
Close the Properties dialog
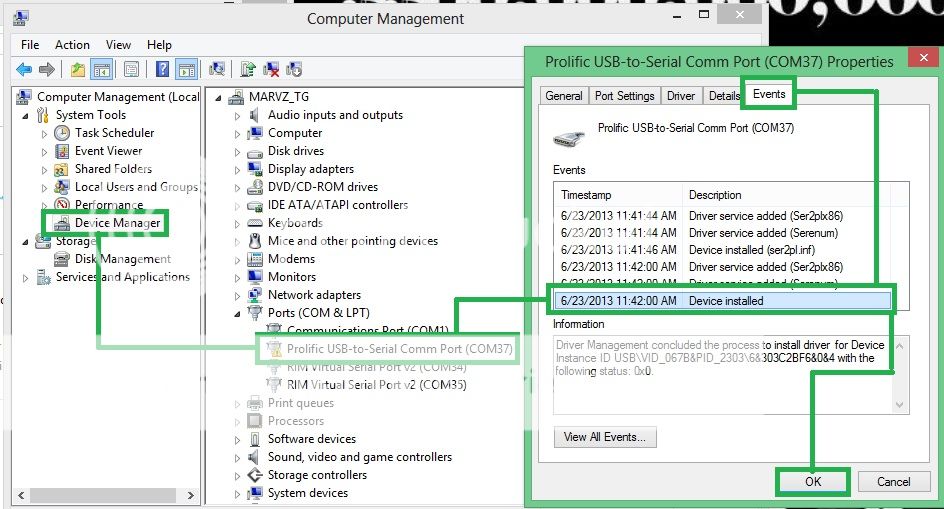924,58
